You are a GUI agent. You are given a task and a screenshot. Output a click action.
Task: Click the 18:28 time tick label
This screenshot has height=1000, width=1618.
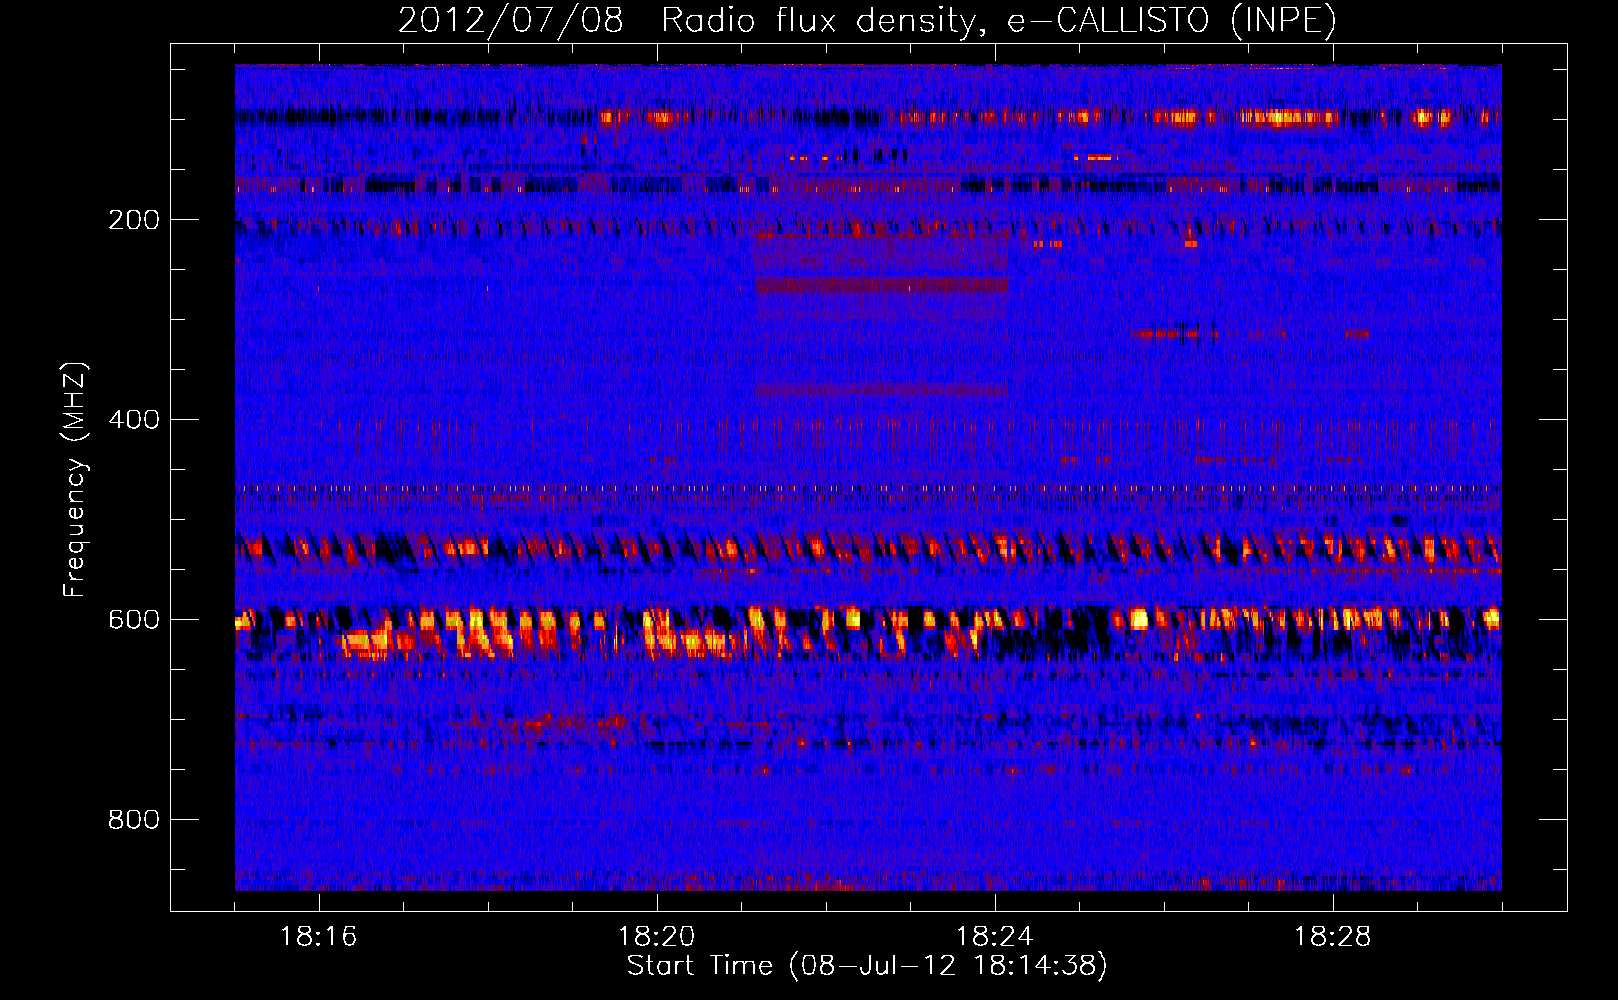click(x=1333, y=937)
